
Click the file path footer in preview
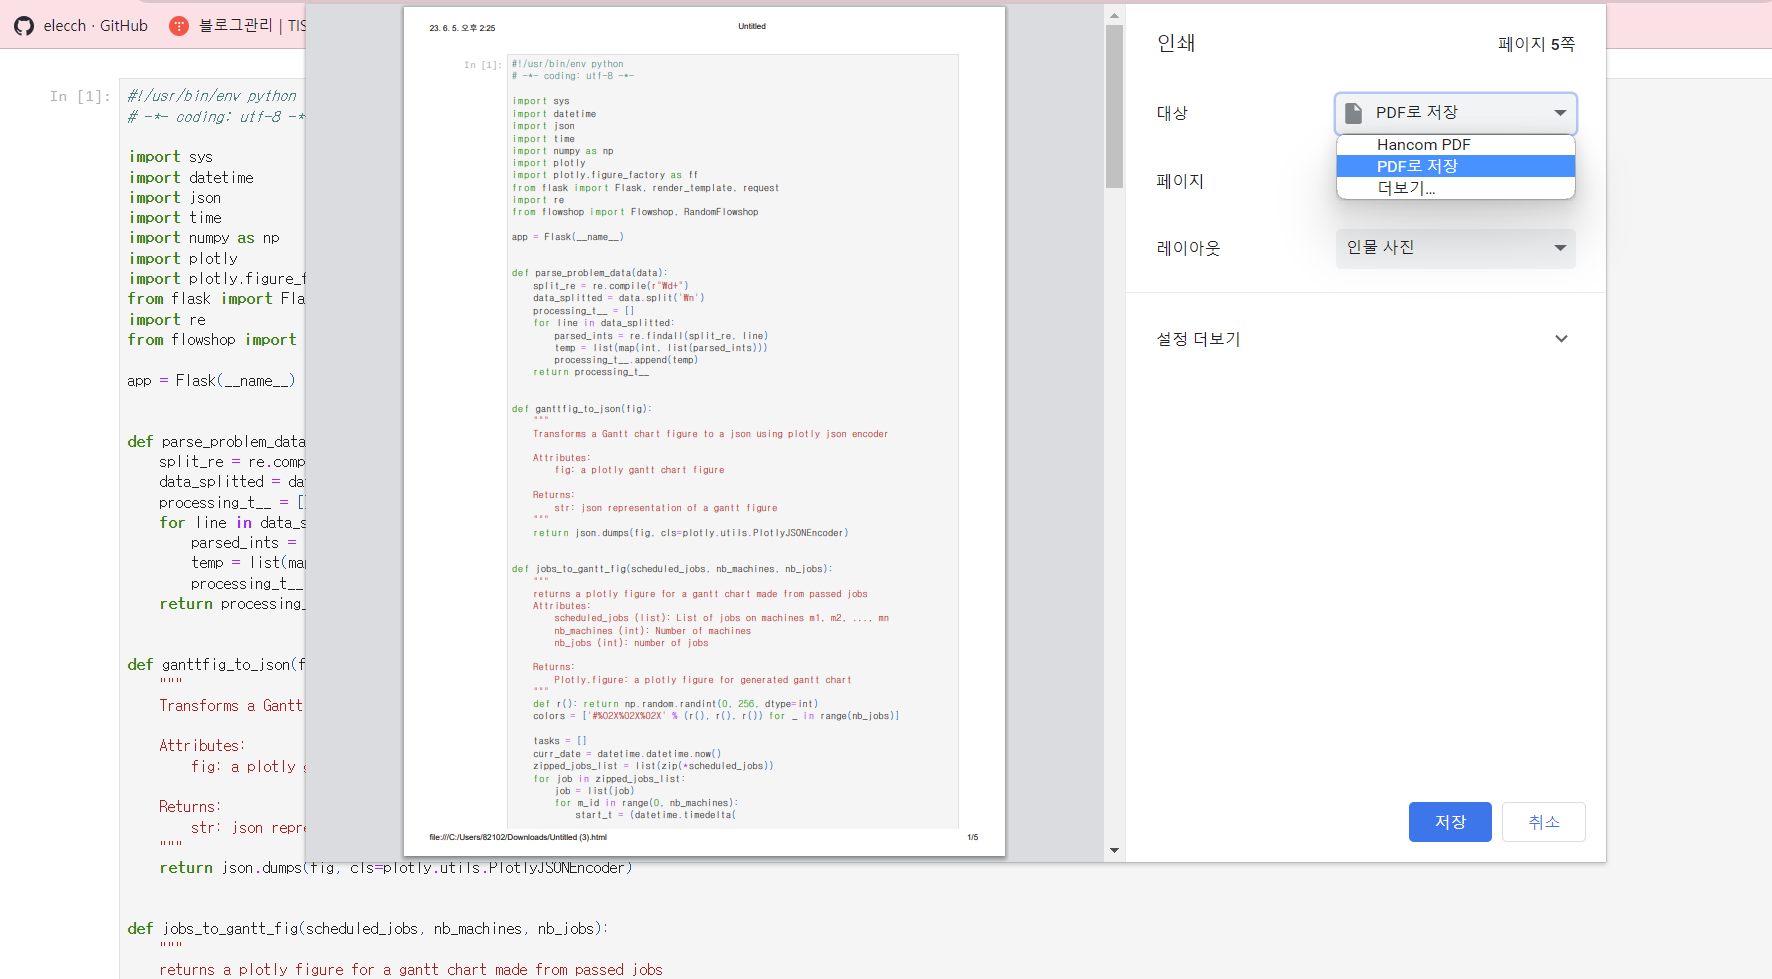(x=518, y=837)
